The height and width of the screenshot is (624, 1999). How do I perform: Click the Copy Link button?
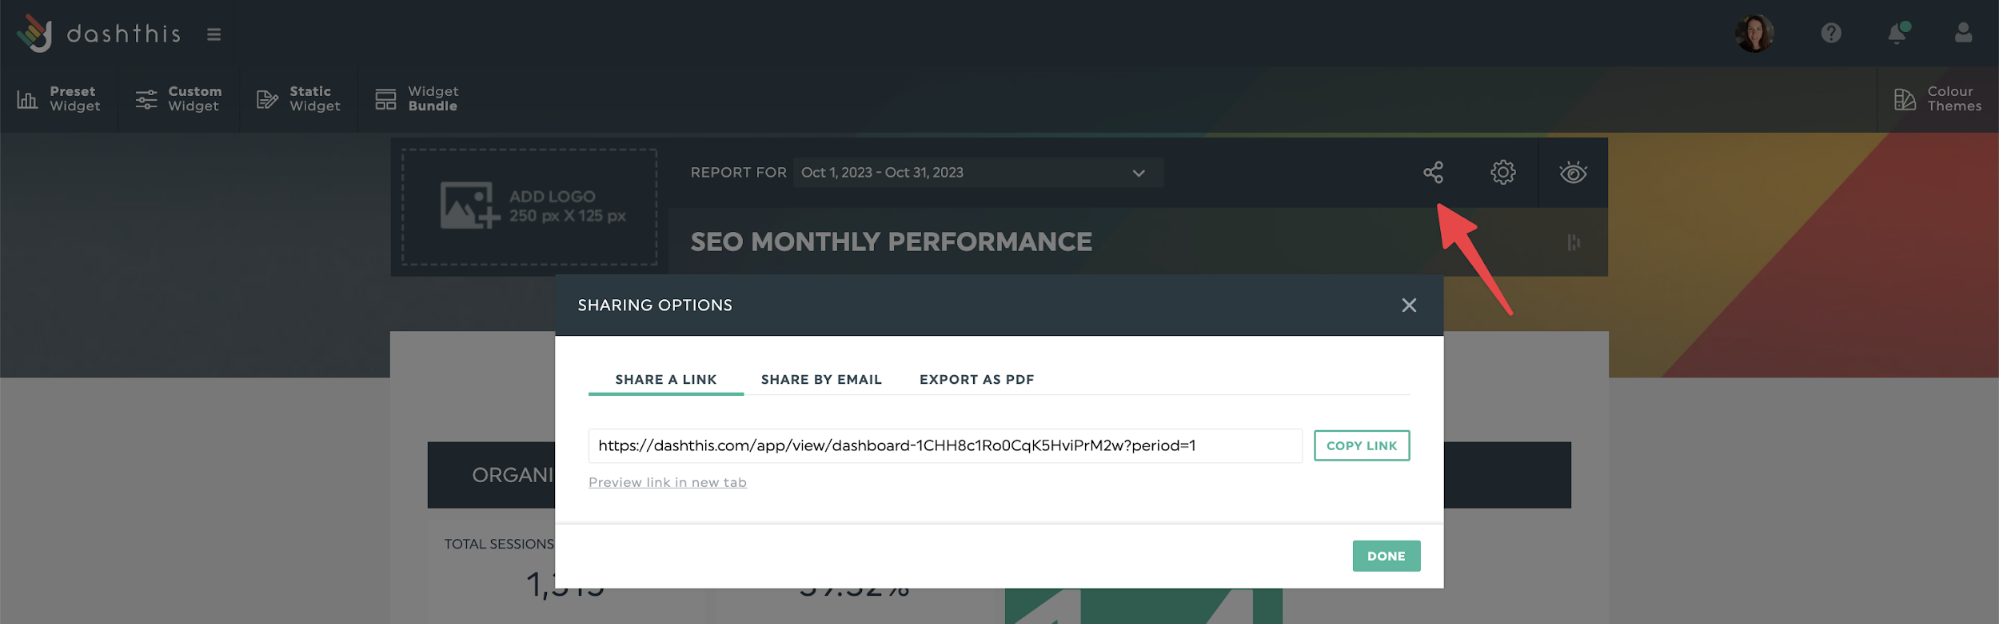click(x=1361, y=445)
